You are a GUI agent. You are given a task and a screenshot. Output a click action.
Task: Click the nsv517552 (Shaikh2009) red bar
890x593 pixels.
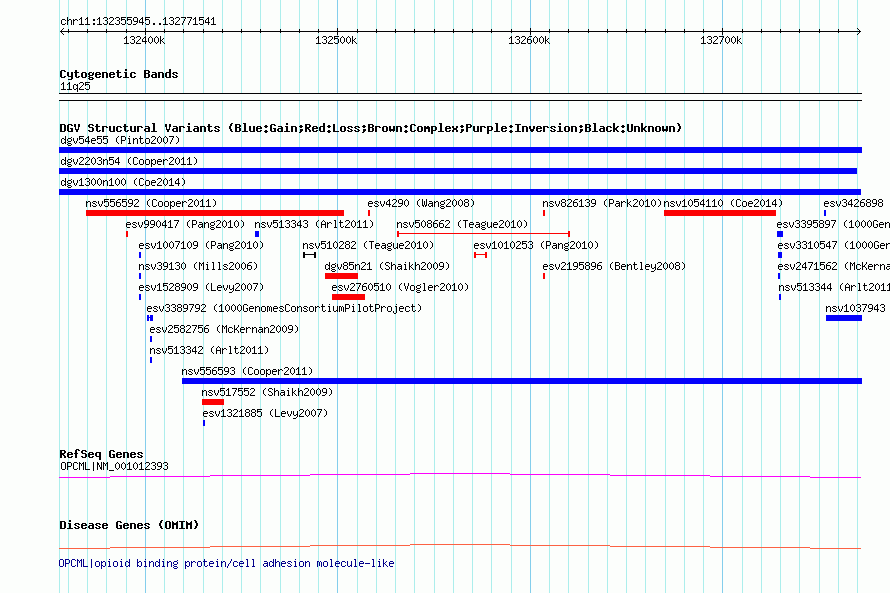coord(213,402)
